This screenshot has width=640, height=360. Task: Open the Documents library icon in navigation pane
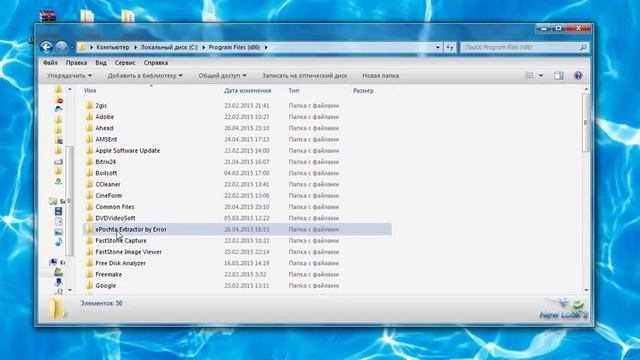click(58, 222)
